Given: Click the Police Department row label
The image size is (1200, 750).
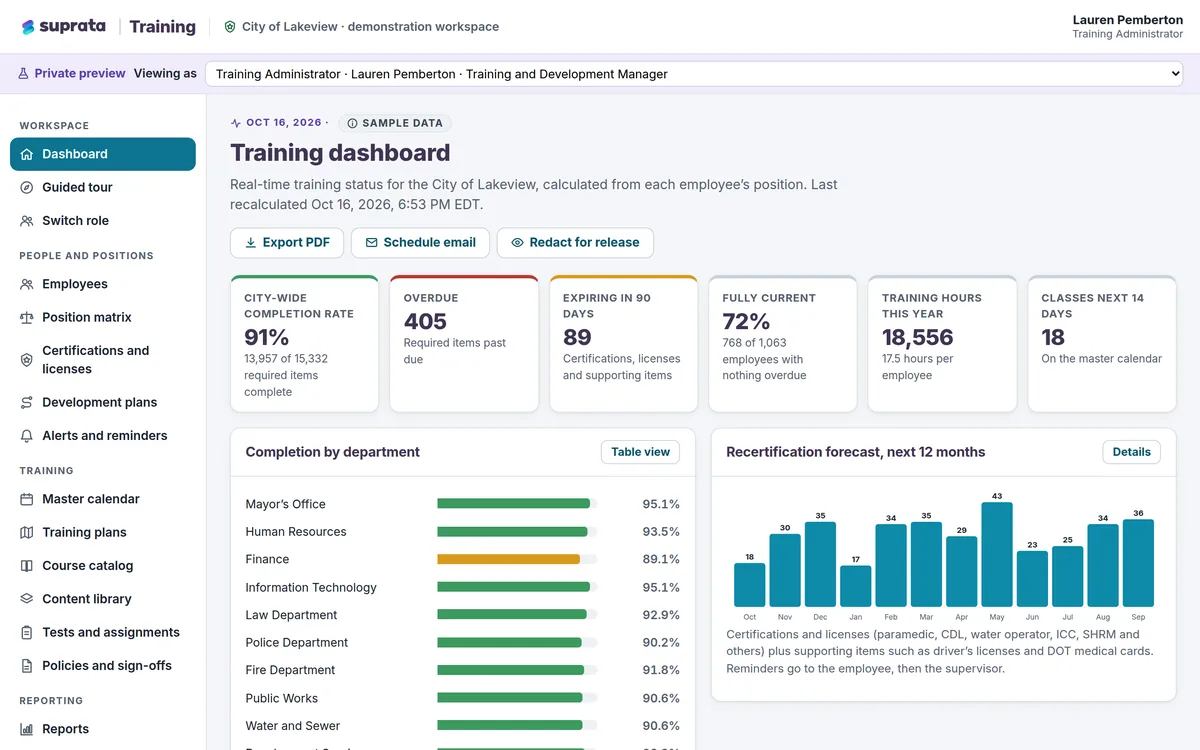Looking at the screenshot, I should [296, 642].
